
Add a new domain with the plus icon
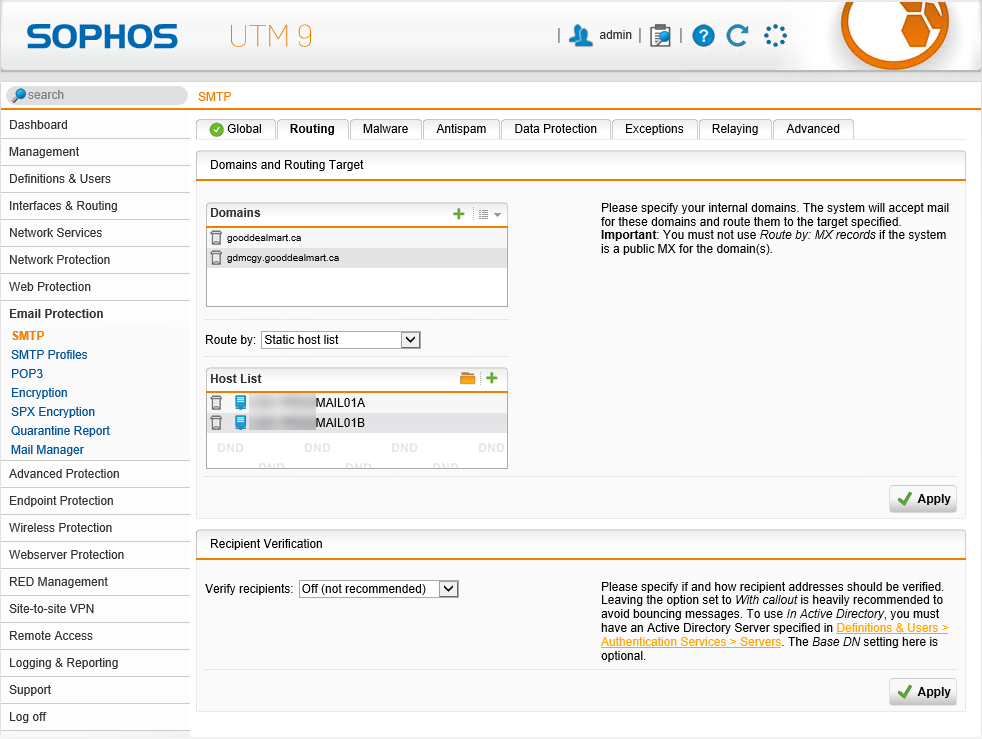click(x=458, y=214)
